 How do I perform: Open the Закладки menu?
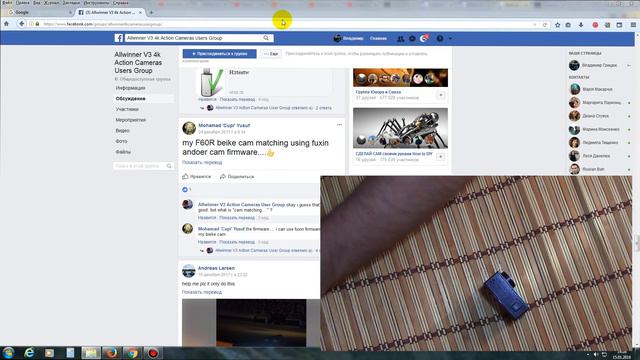click(x=71, y=3)
